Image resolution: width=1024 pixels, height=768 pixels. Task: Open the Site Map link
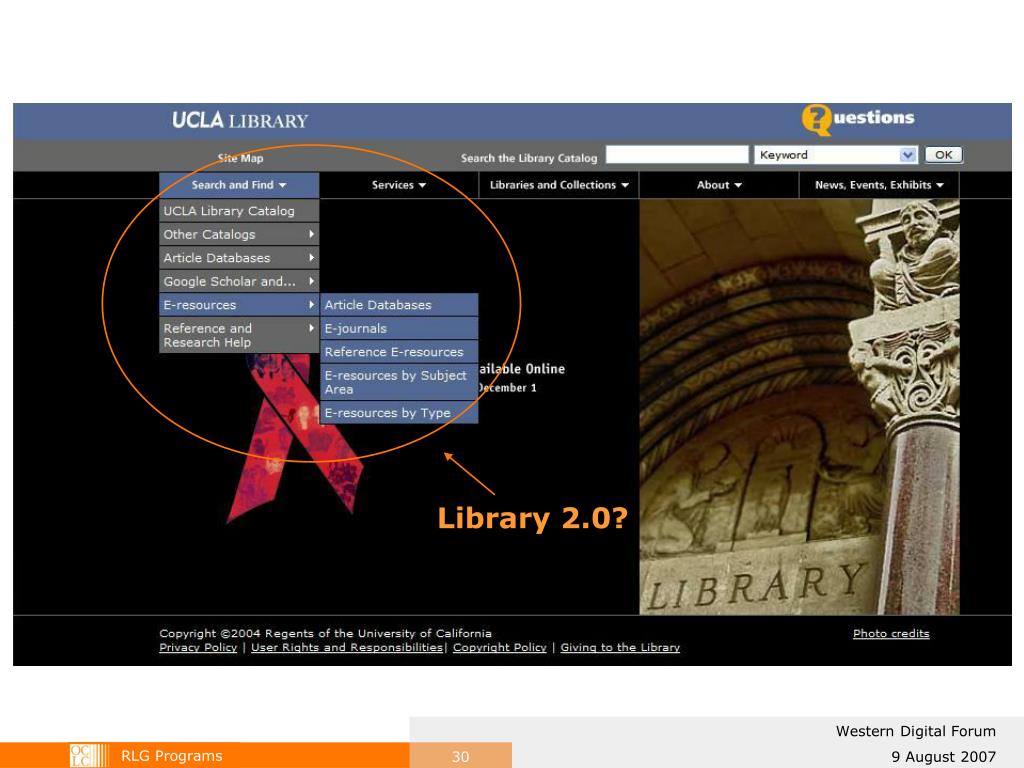pyautogui.click(x=240, y=158)
